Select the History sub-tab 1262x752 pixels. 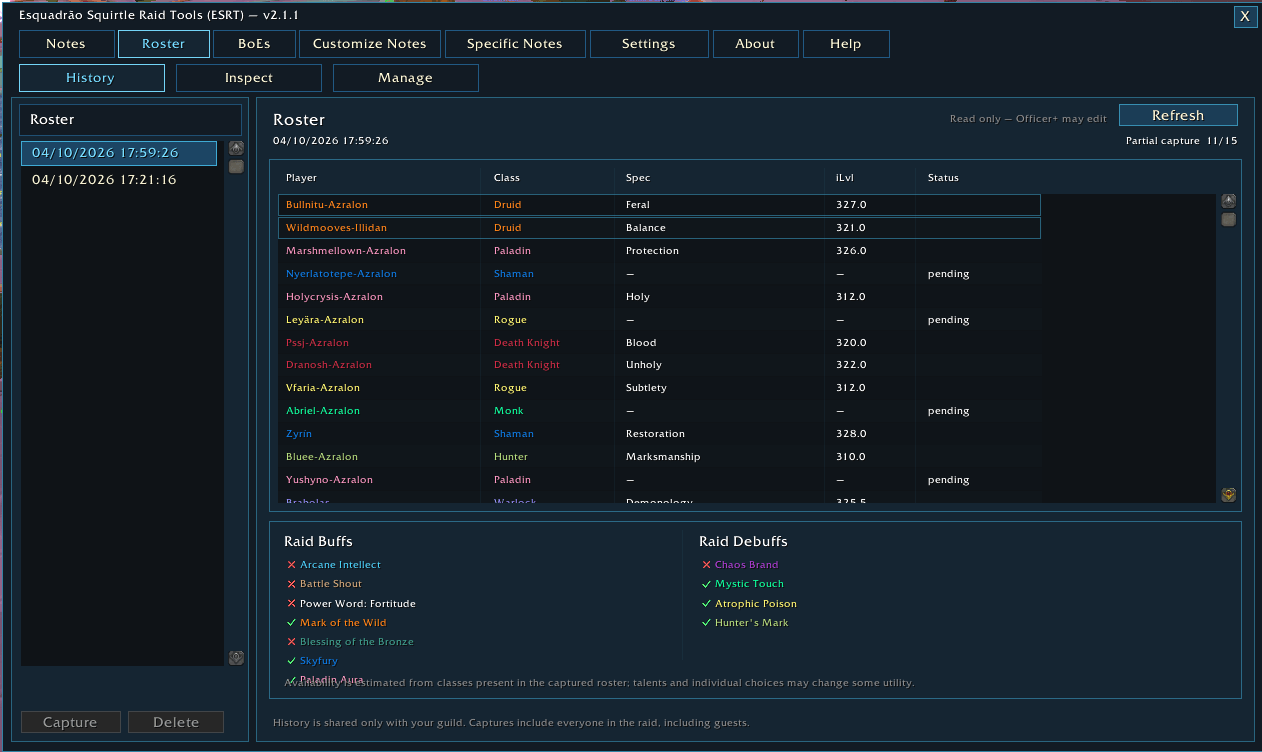(91, 78)
